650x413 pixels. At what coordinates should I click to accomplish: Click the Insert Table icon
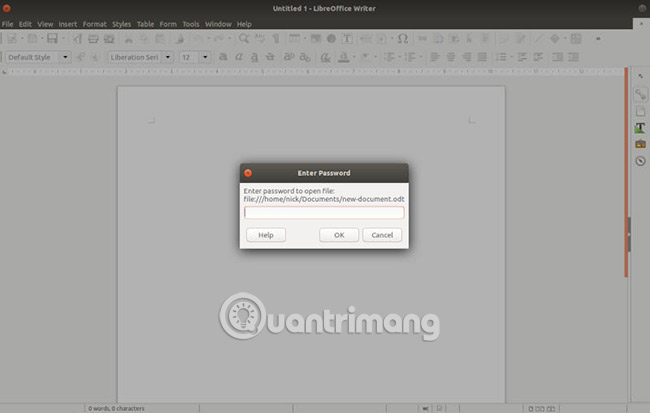(294, 39)
